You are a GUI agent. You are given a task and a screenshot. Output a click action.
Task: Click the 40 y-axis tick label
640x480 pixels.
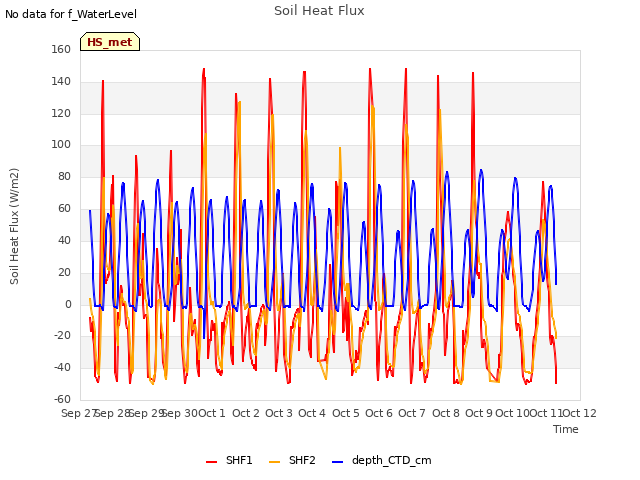[64, 240]
